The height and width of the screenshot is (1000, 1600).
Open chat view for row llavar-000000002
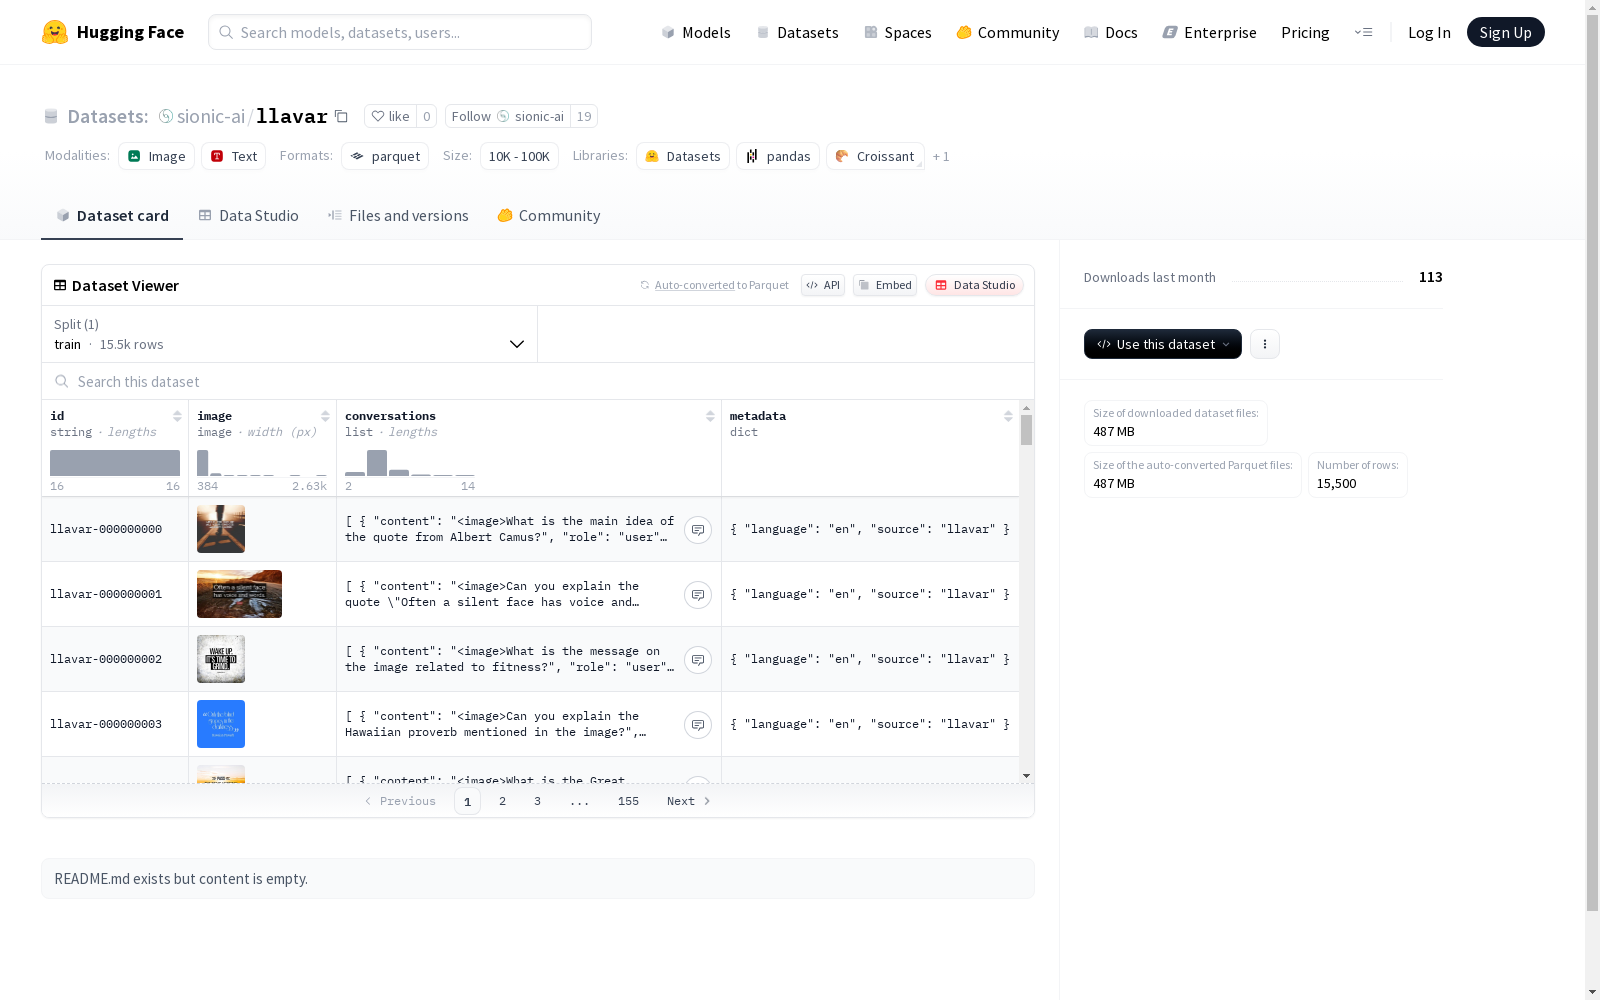click(x=698, y=659)
